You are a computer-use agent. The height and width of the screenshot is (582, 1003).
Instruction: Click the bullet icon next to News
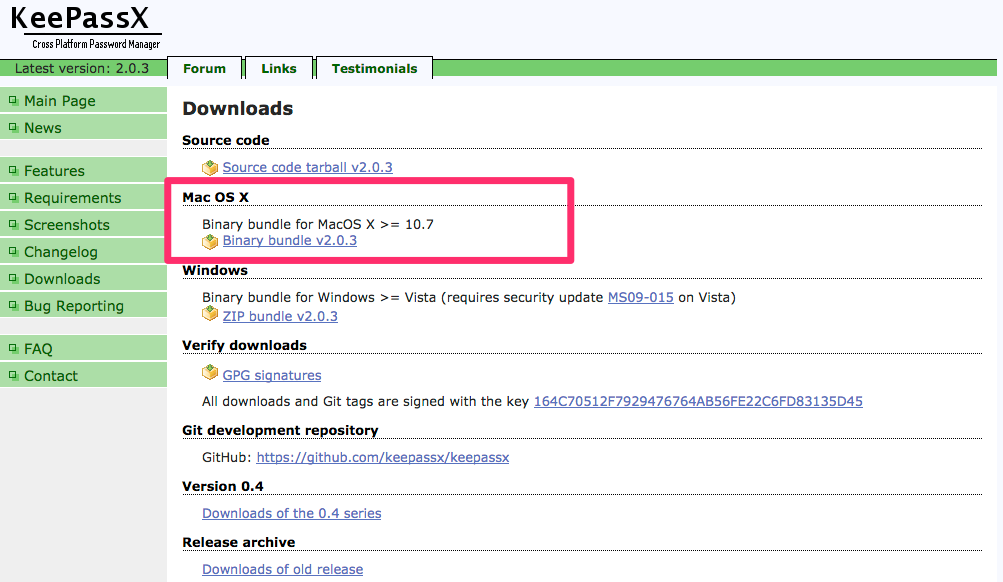click(13, 127)
